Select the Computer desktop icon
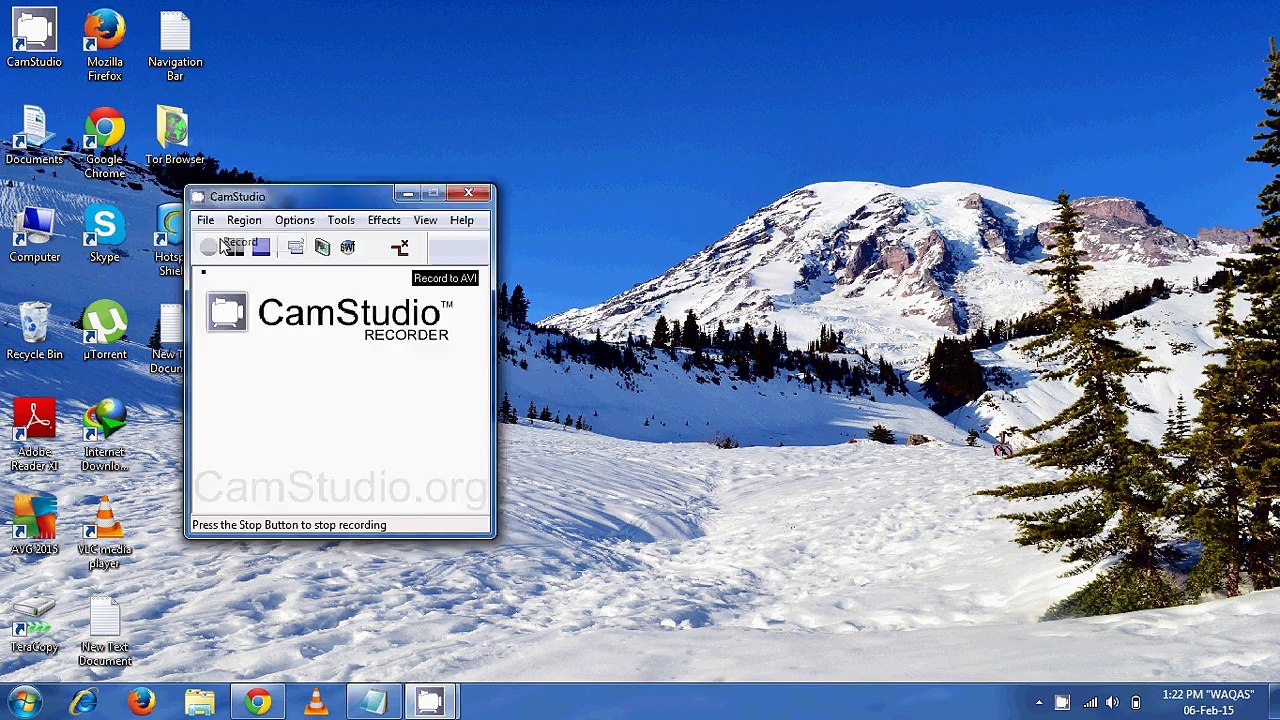The width and height of the screenshot is (1280, 720). (34, 235)
